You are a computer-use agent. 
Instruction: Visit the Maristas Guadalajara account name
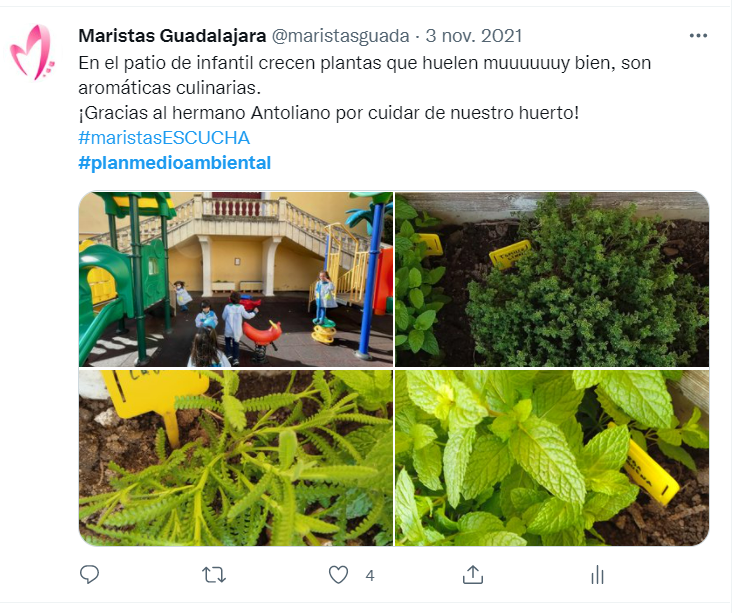pyautogui.click(x=172, y=36)
